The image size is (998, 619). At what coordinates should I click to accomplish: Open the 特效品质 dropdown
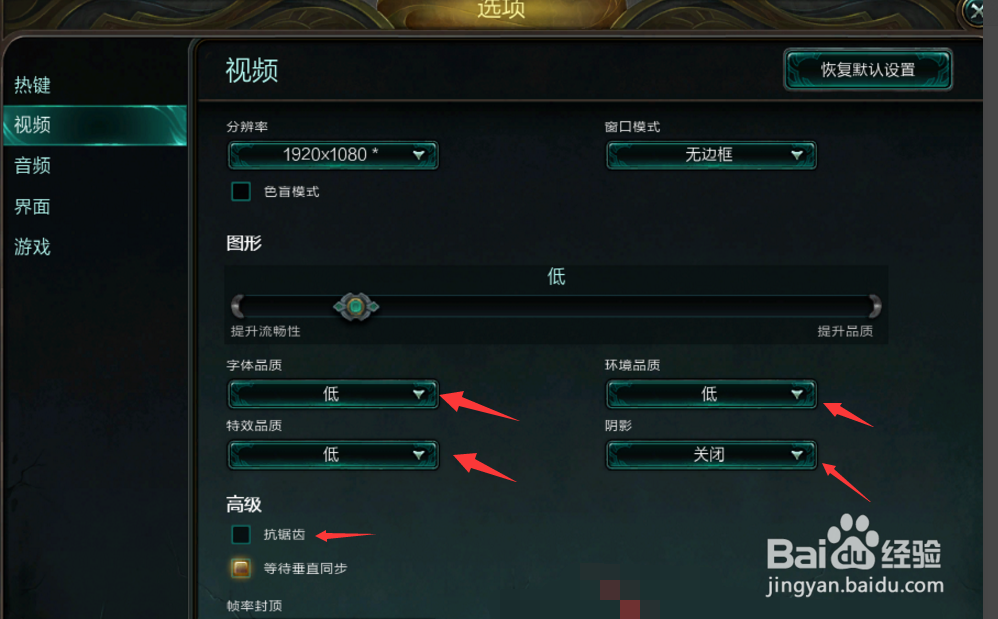333,454
